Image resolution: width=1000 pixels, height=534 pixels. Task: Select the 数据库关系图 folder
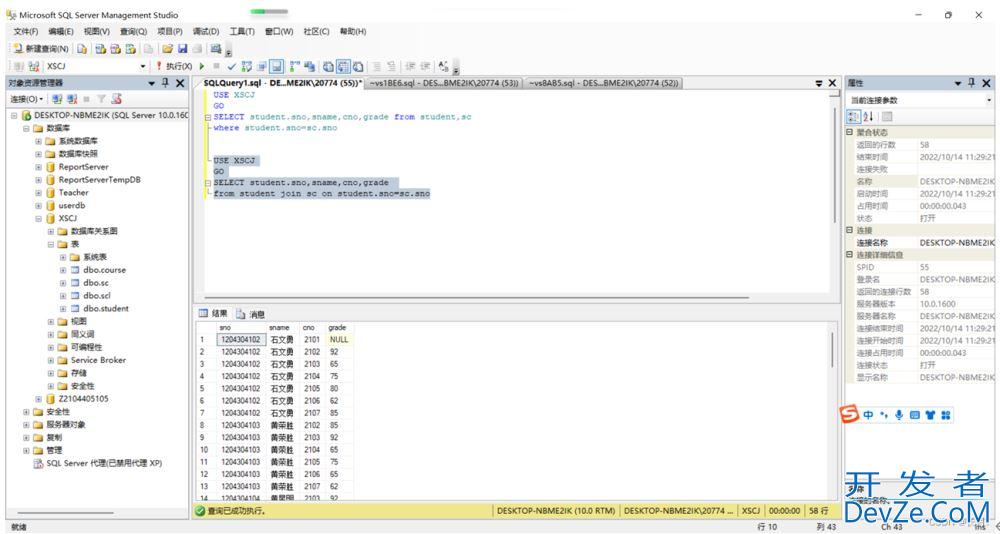[x=94, y=231]
